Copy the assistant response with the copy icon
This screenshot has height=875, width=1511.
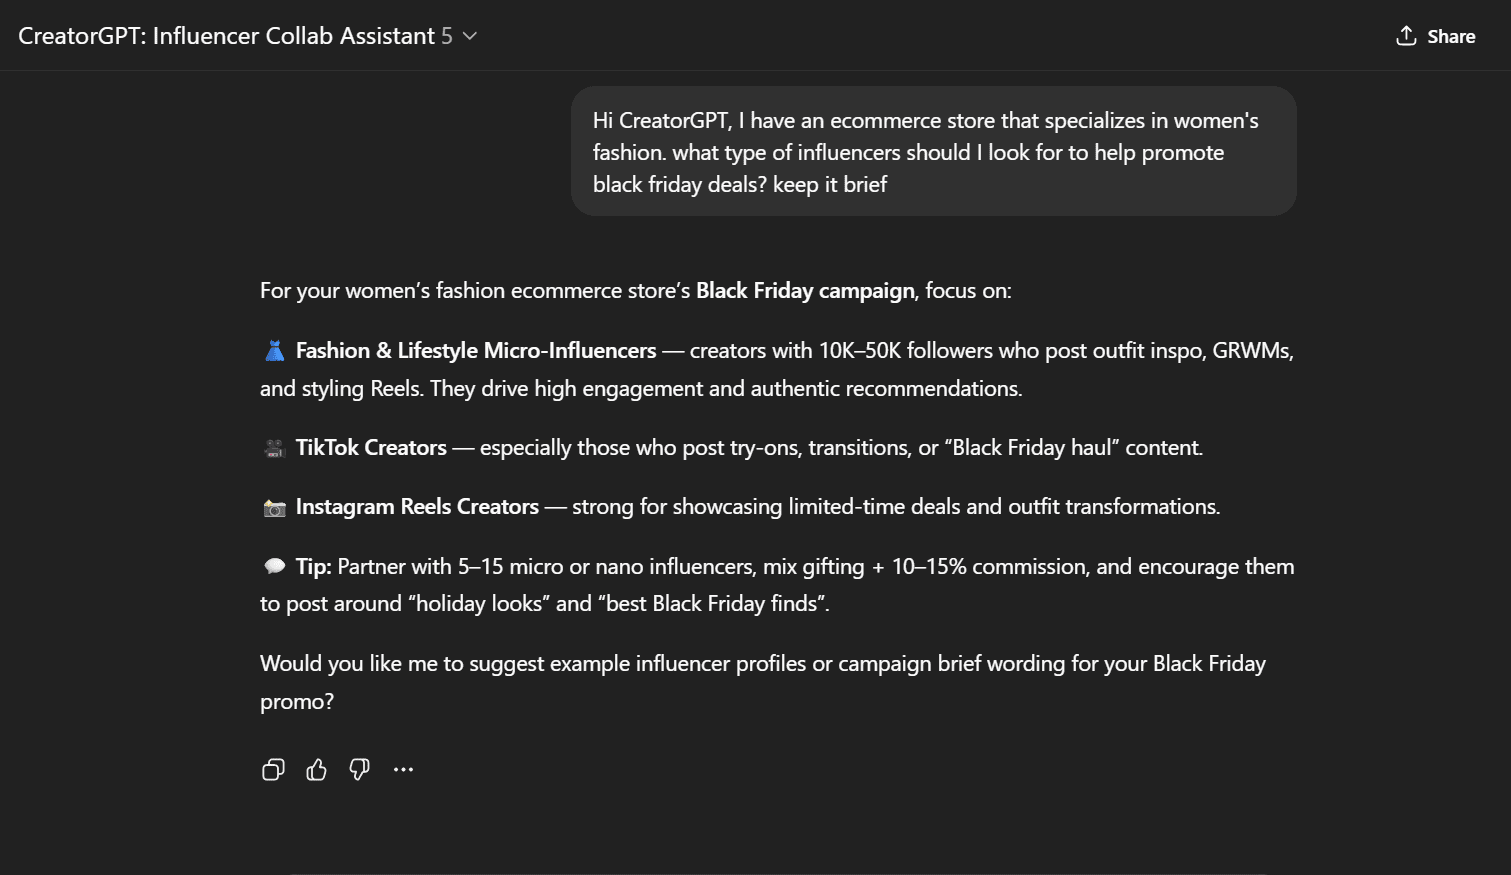tap(273, 769)
